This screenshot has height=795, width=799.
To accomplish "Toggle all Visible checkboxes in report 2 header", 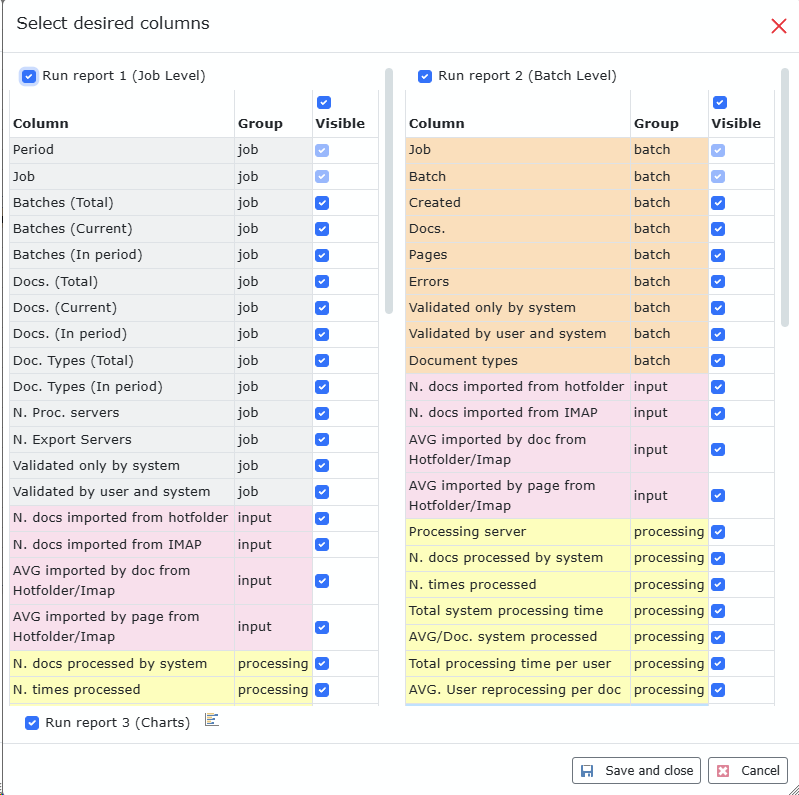I will (x=719, y=102).
